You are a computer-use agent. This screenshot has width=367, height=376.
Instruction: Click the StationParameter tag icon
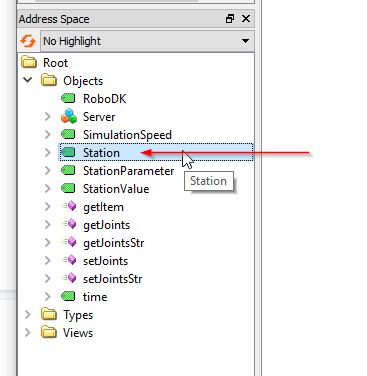coord(68,170)
